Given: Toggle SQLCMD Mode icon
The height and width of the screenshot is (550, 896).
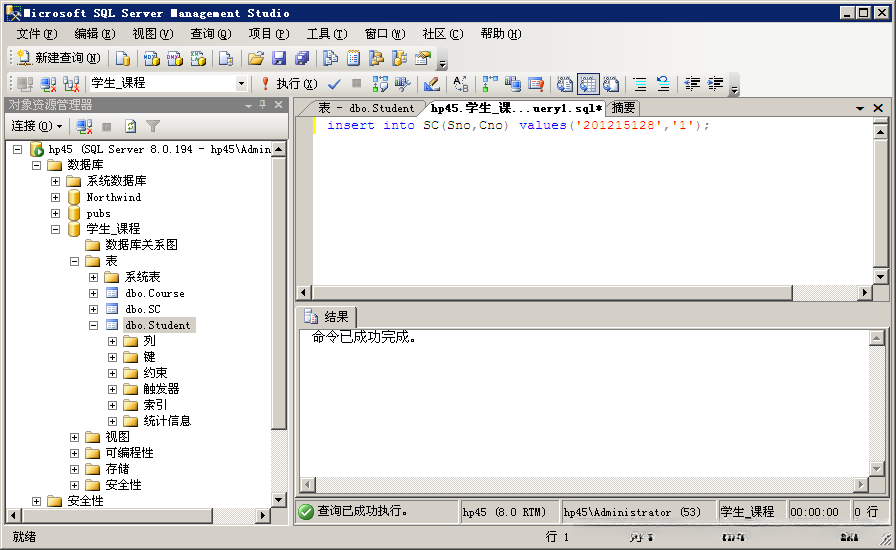Looking at the screenshot, I should (536, 84).
